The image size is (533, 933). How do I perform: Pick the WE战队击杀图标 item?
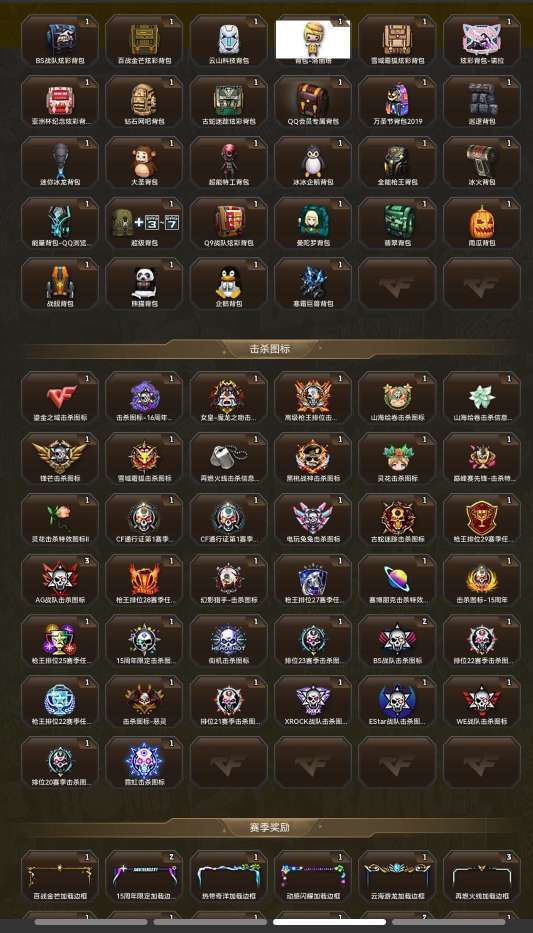tap(482, 702)
